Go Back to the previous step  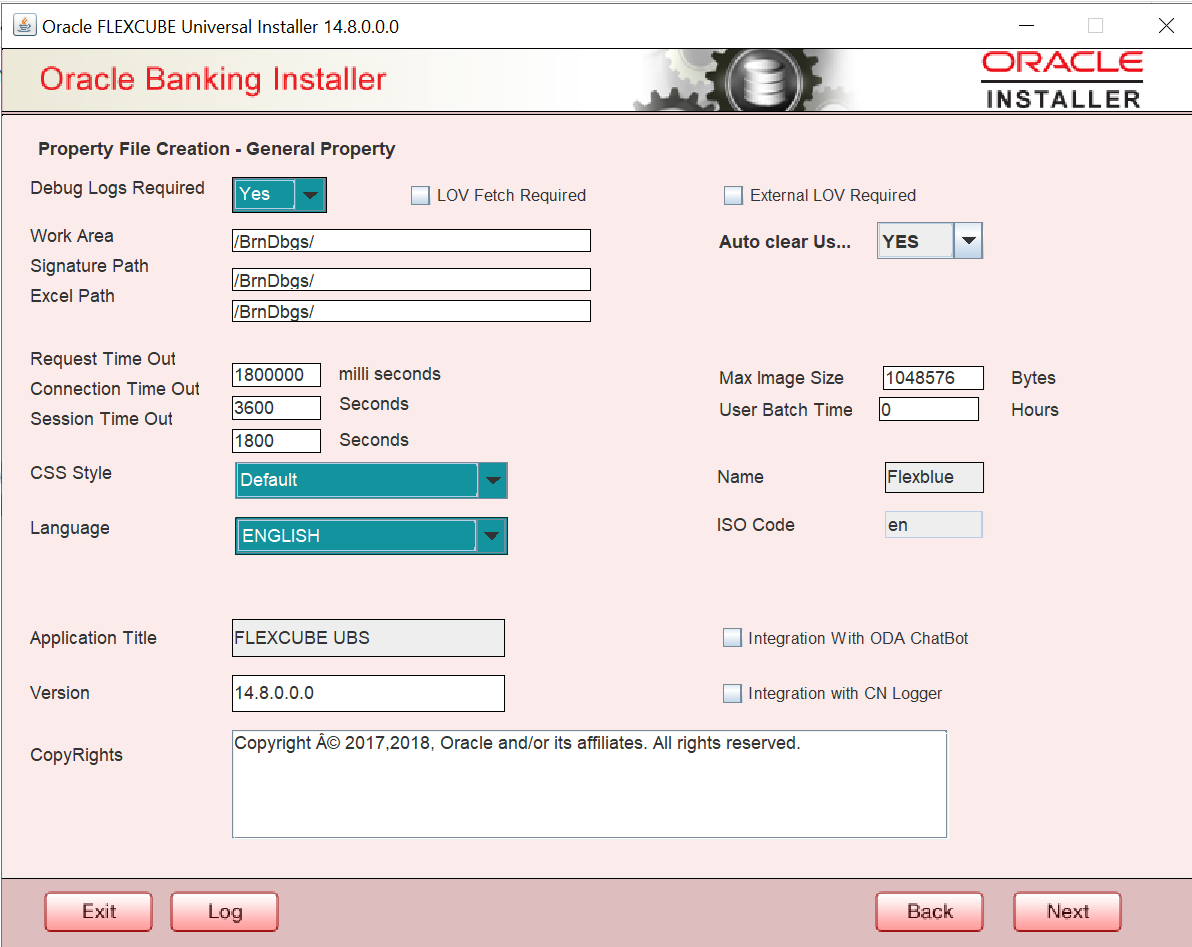tap(929, 911)
